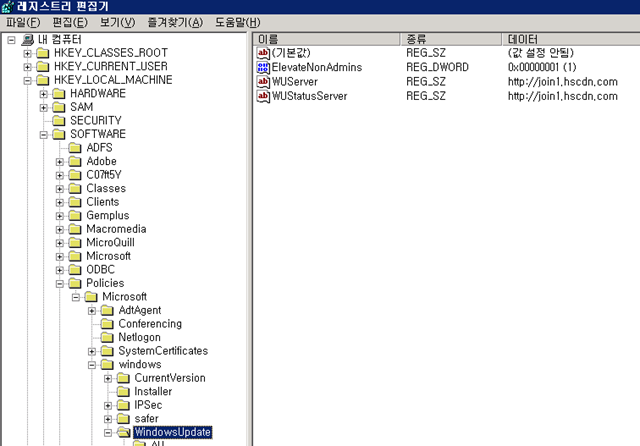Collapse the windows key minus box
Viewport: 640px width, 446px height.
[92, 365]
